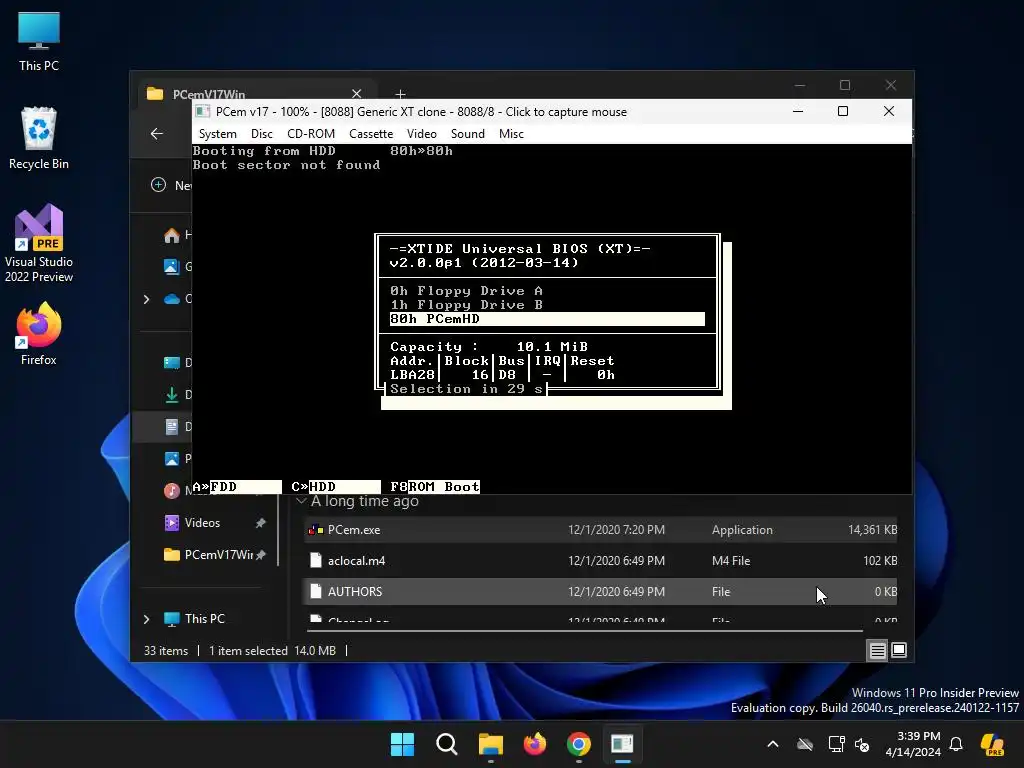The width and height of the screenshot is (1024, 768).
Task: Close the PCemV17Win Explorer tab
Action: coord(357,94)
